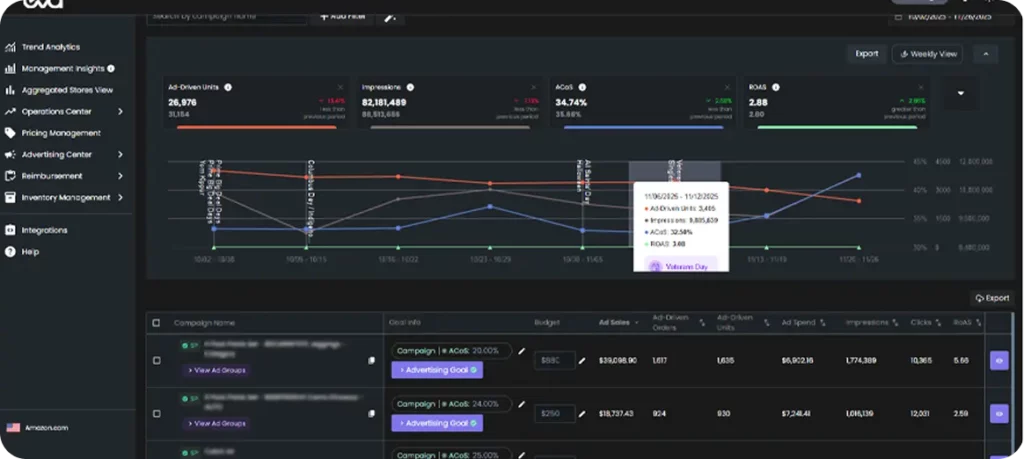Export the chart data
1024x459 pixels.
(x=867, y=54)
